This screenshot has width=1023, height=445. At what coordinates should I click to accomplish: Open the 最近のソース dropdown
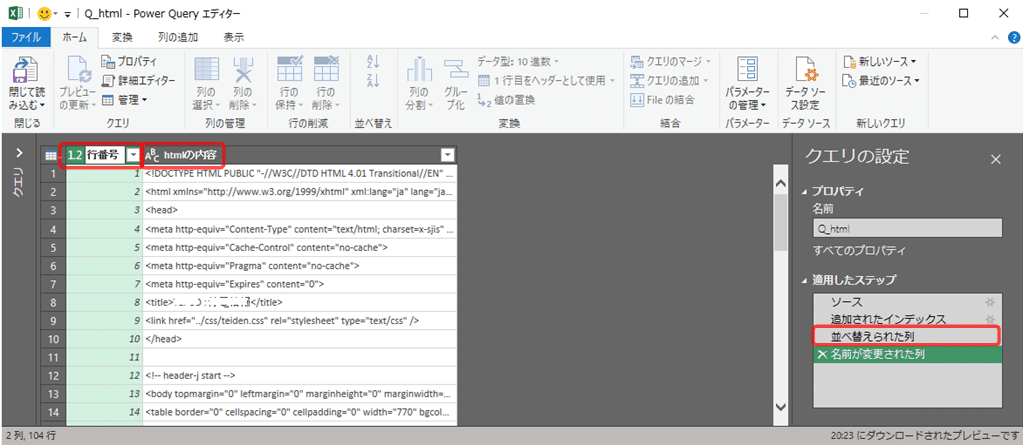click(881, 81)
